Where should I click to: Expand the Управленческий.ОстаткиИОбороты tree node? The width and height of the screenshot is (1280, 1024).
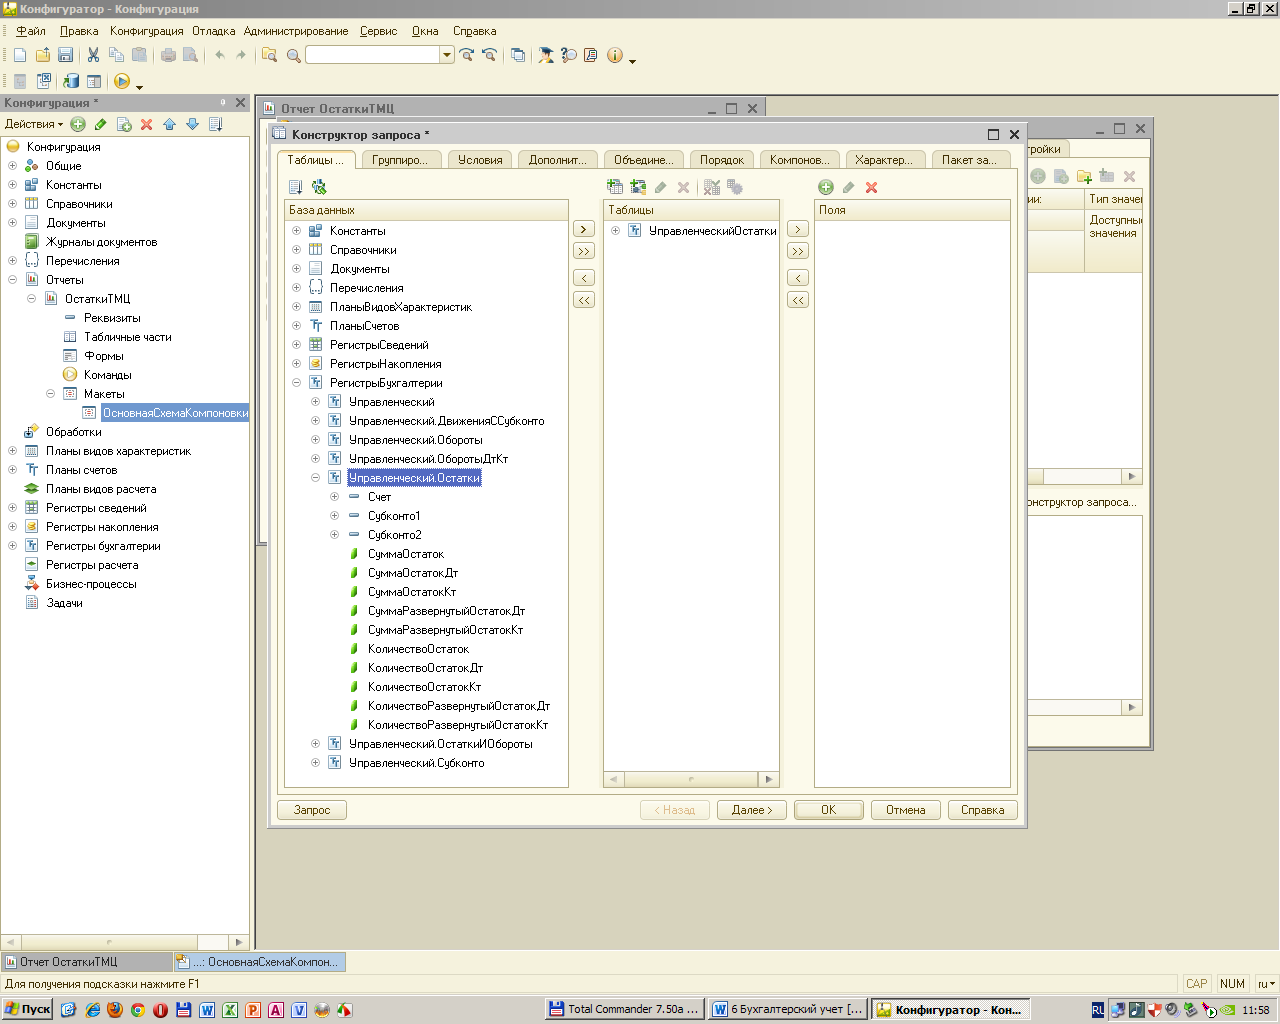pos(315,744)
